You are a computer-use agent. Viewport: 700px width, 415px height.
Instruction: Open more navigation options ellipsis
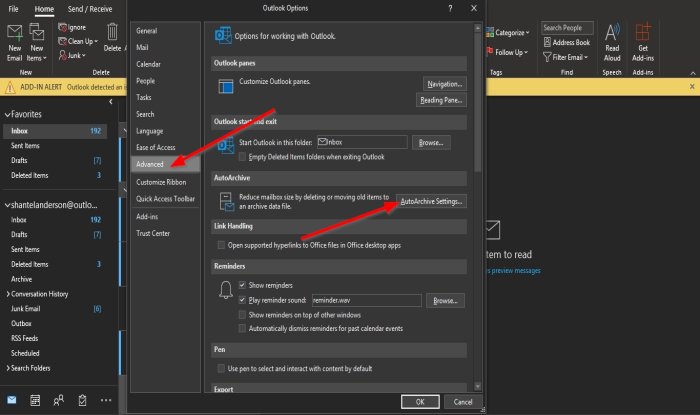coord(106,400)
